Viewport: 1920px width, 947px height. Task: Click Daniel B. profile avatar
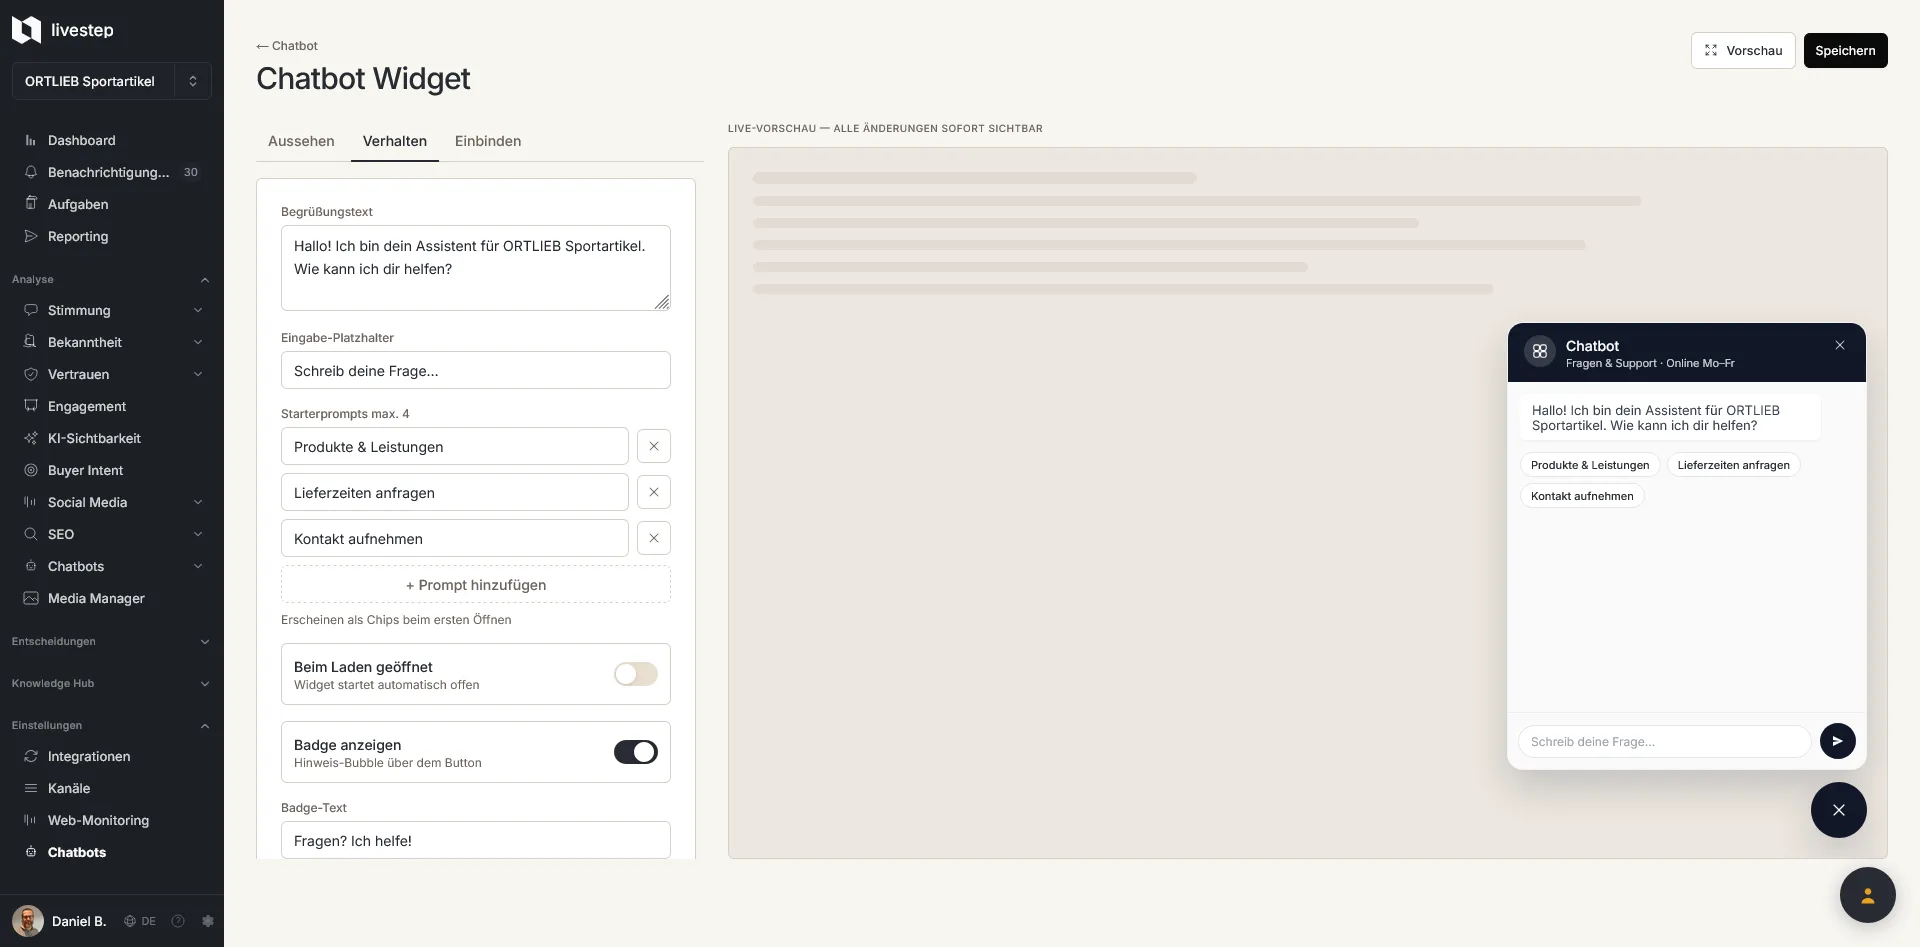pos(28,921)
